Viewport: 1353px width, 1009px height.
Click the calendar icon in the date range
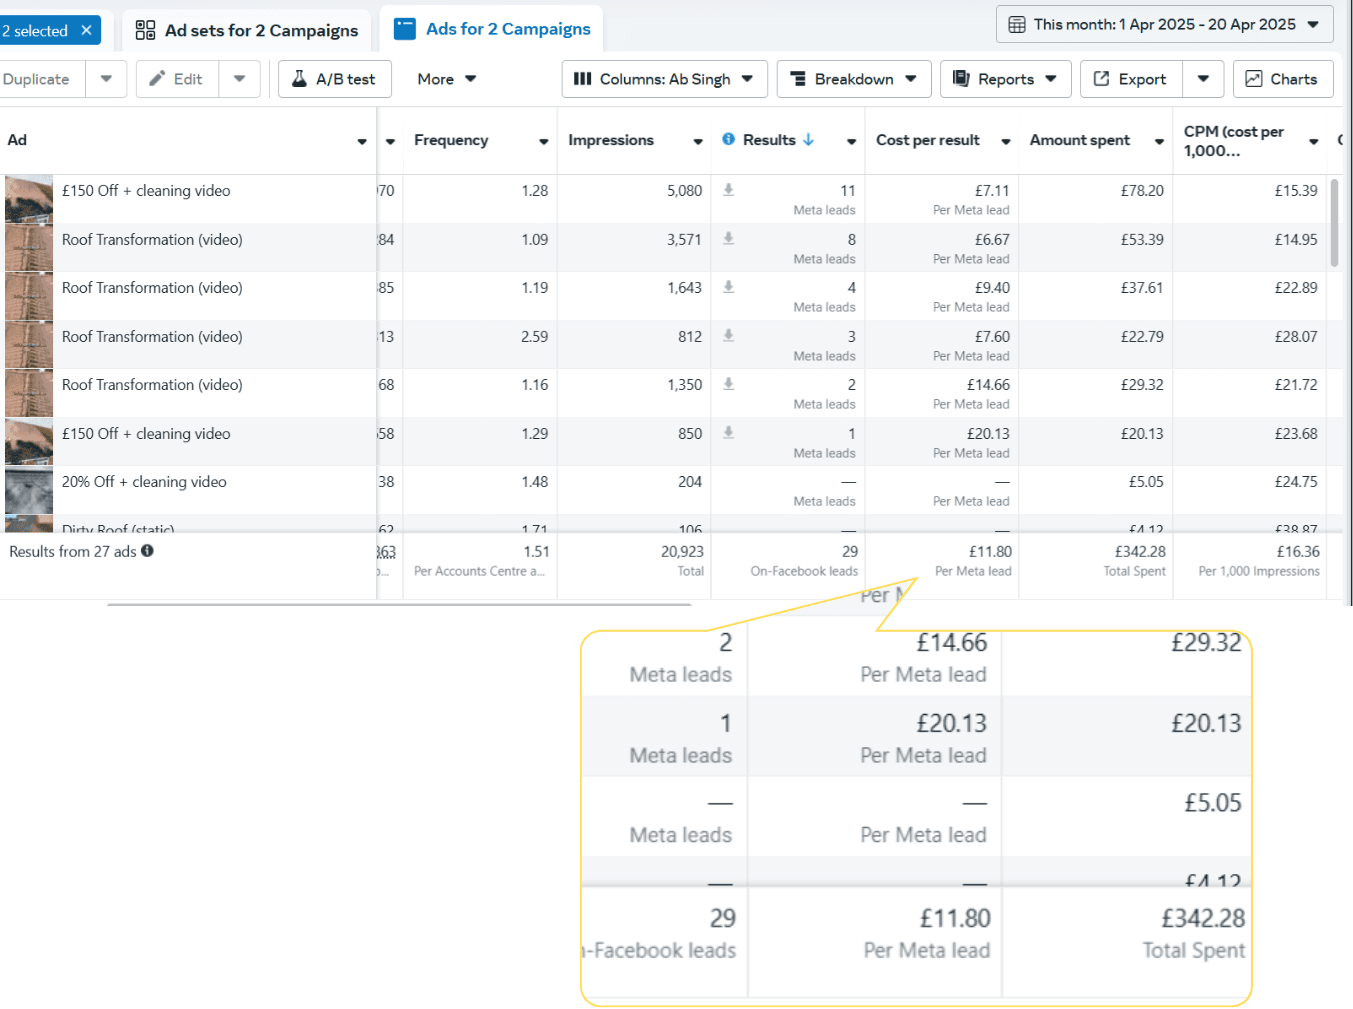pos(1016,24)
